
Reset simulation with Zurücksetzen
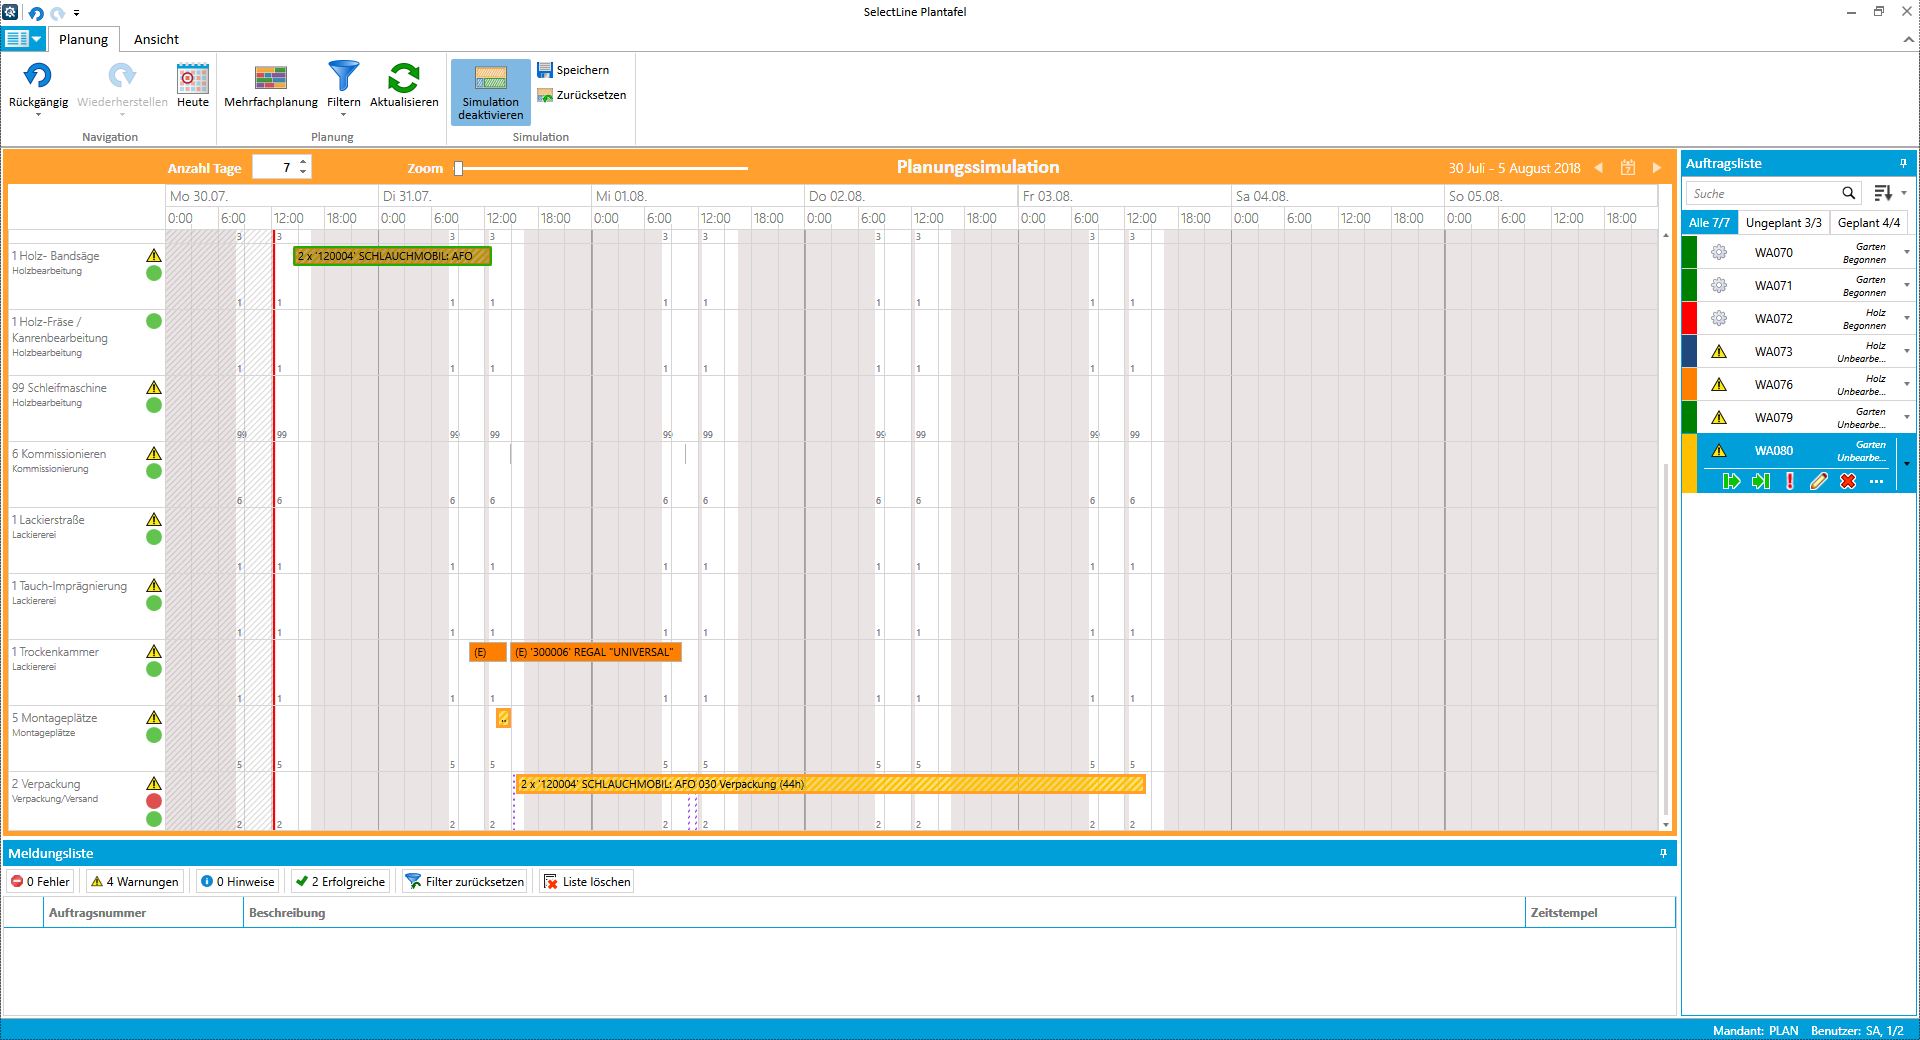click(581, 95)
